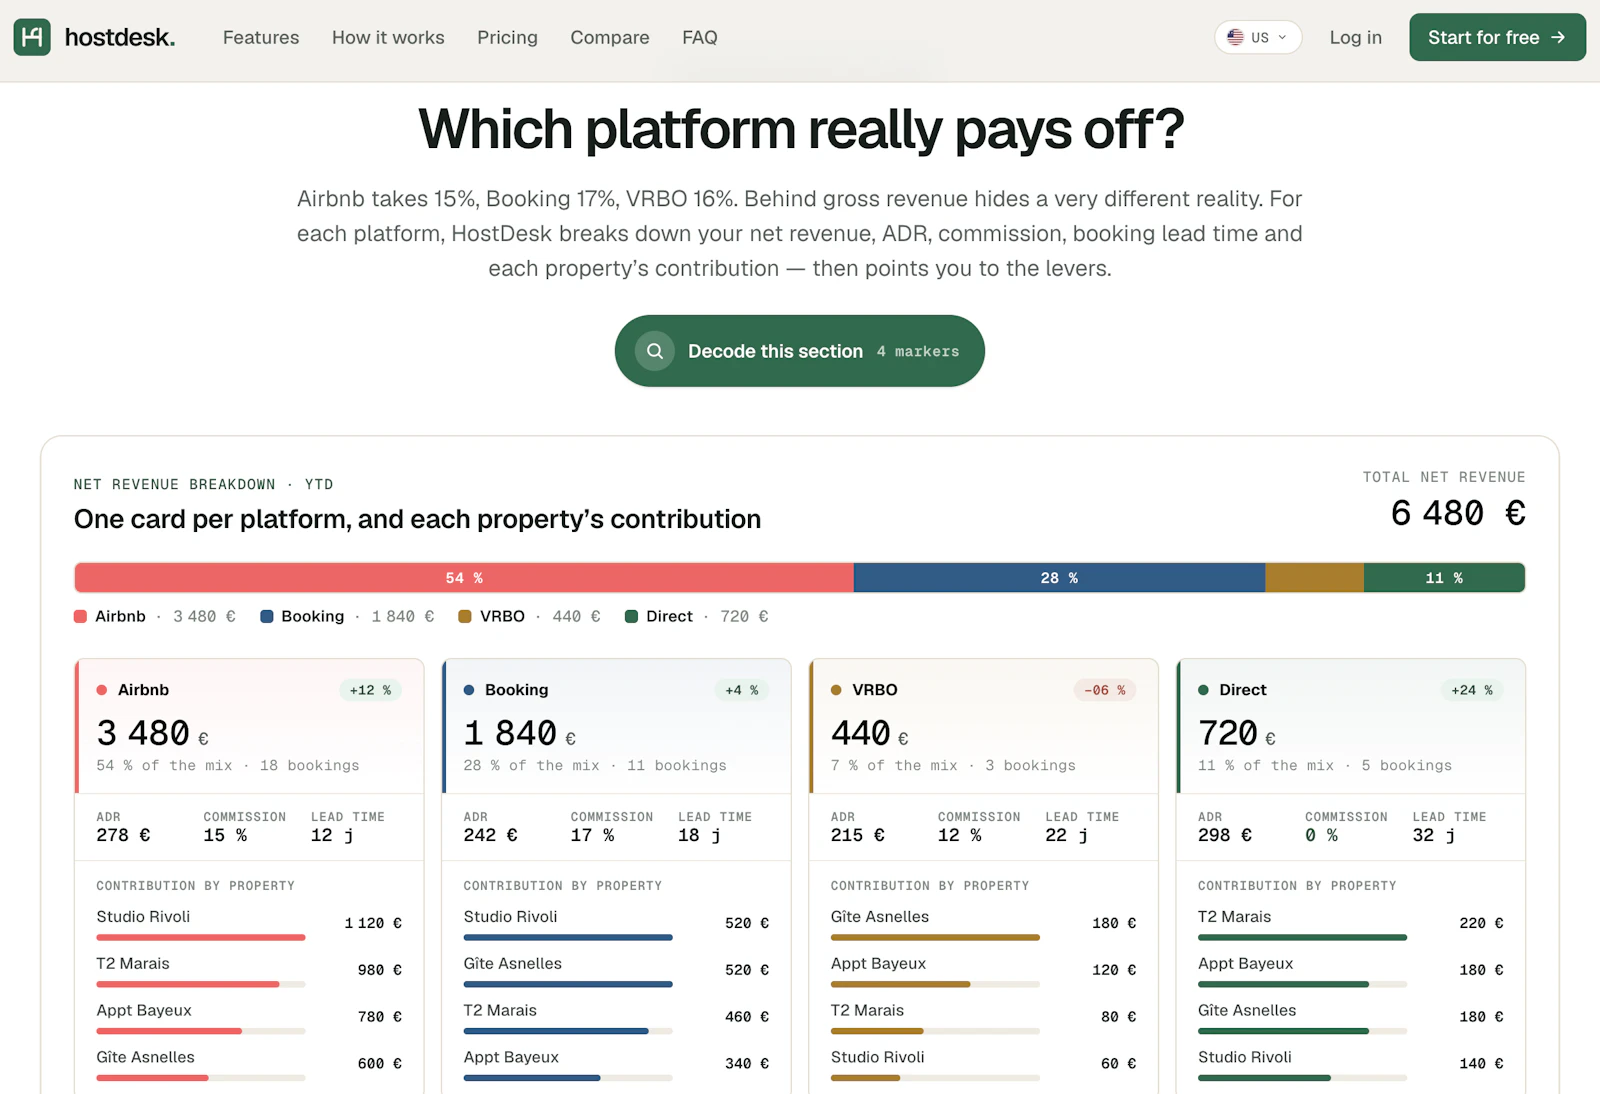Screen dimensions: 1600x1094
Task: Click the −06 % badge on VRBO card
Action: 1105,690
